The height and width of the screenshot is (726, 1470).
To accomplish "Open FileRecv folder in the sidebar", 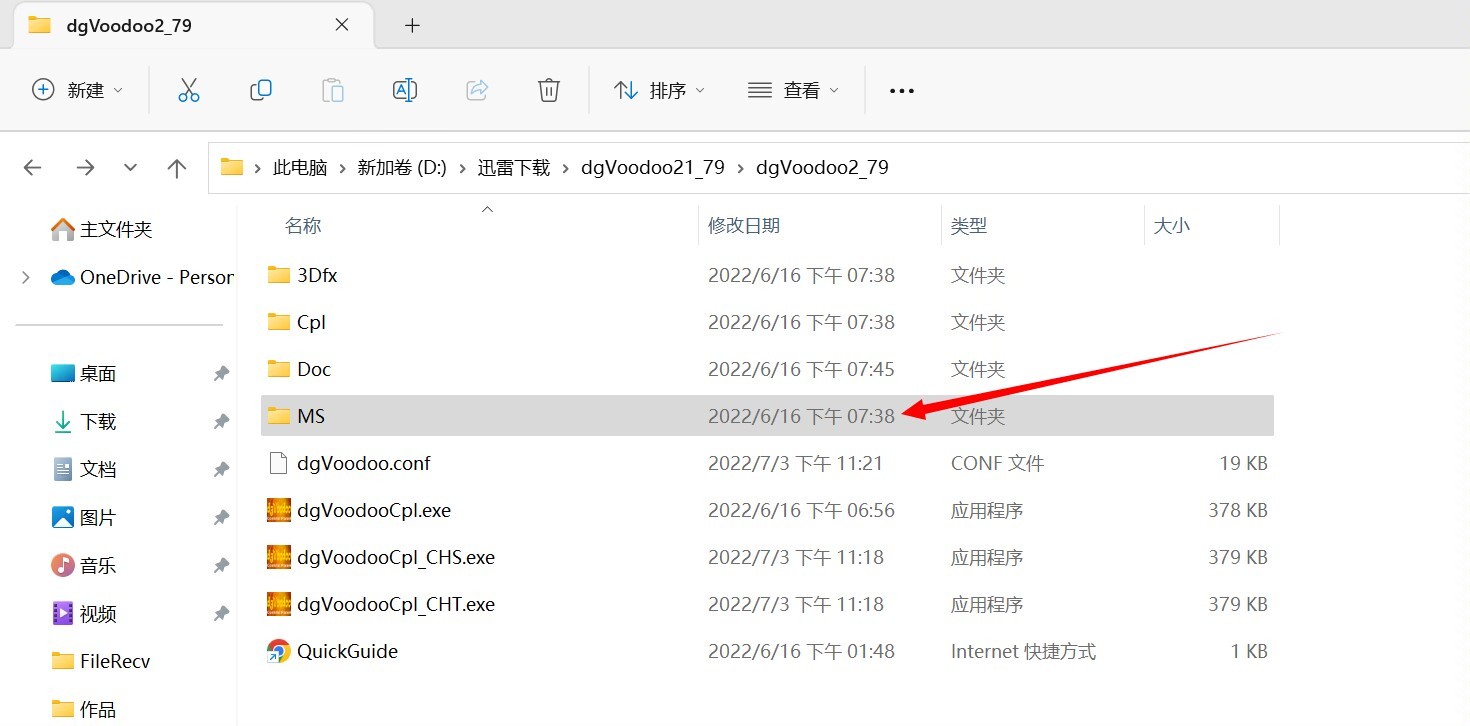I will click(101, 661).
